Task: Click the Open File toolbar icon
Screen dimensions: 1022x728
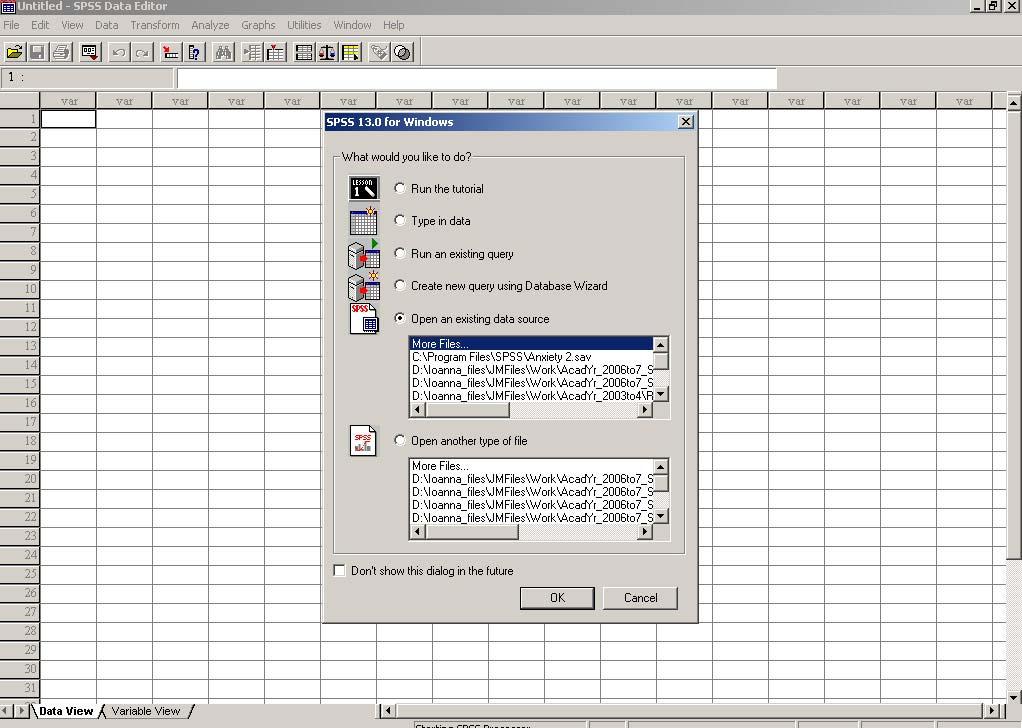Action: click(x=14, y=52)
